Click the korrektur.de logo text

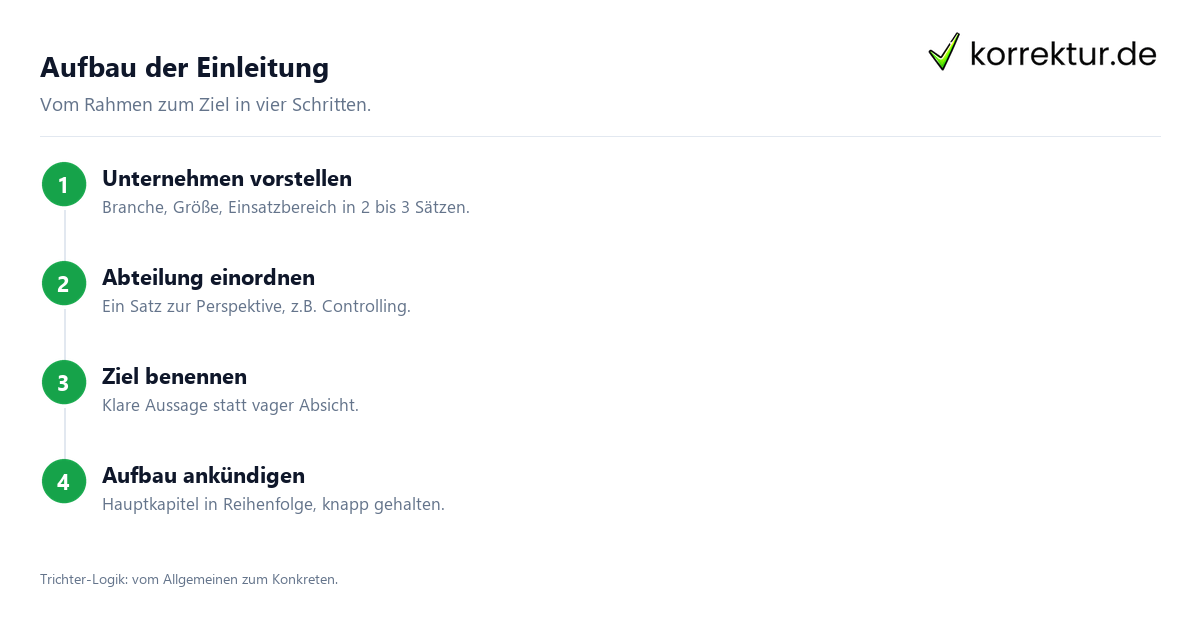pos(1063,53)
